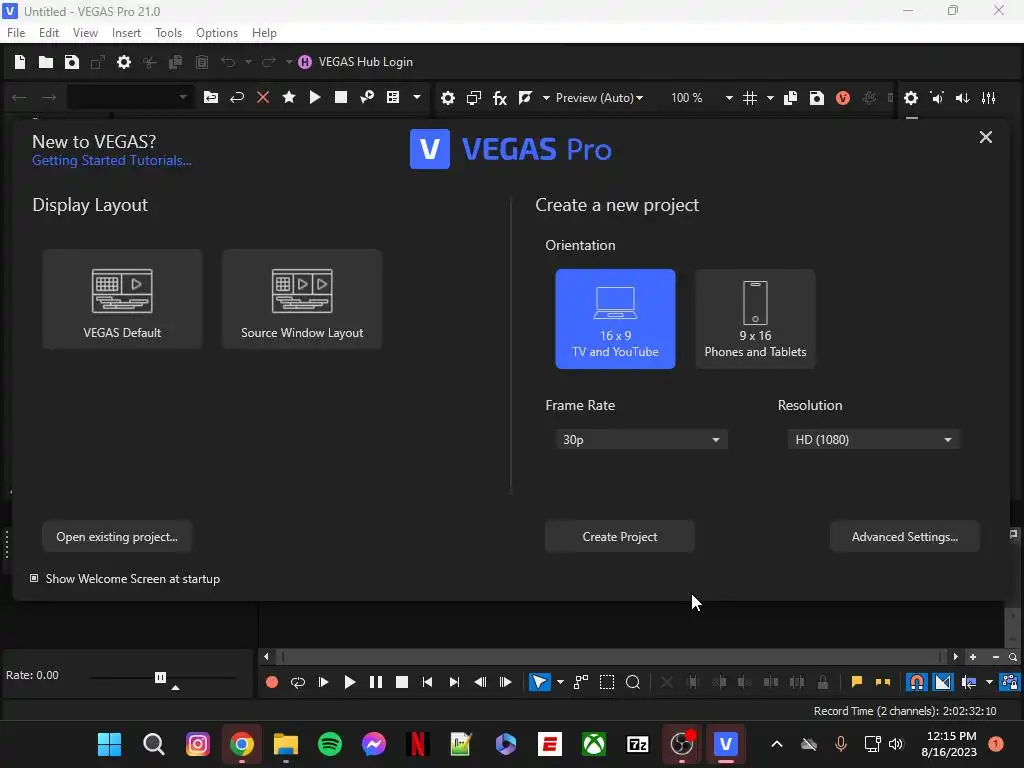Select the Zoom Edit magnifier tool

click(633, 682)
